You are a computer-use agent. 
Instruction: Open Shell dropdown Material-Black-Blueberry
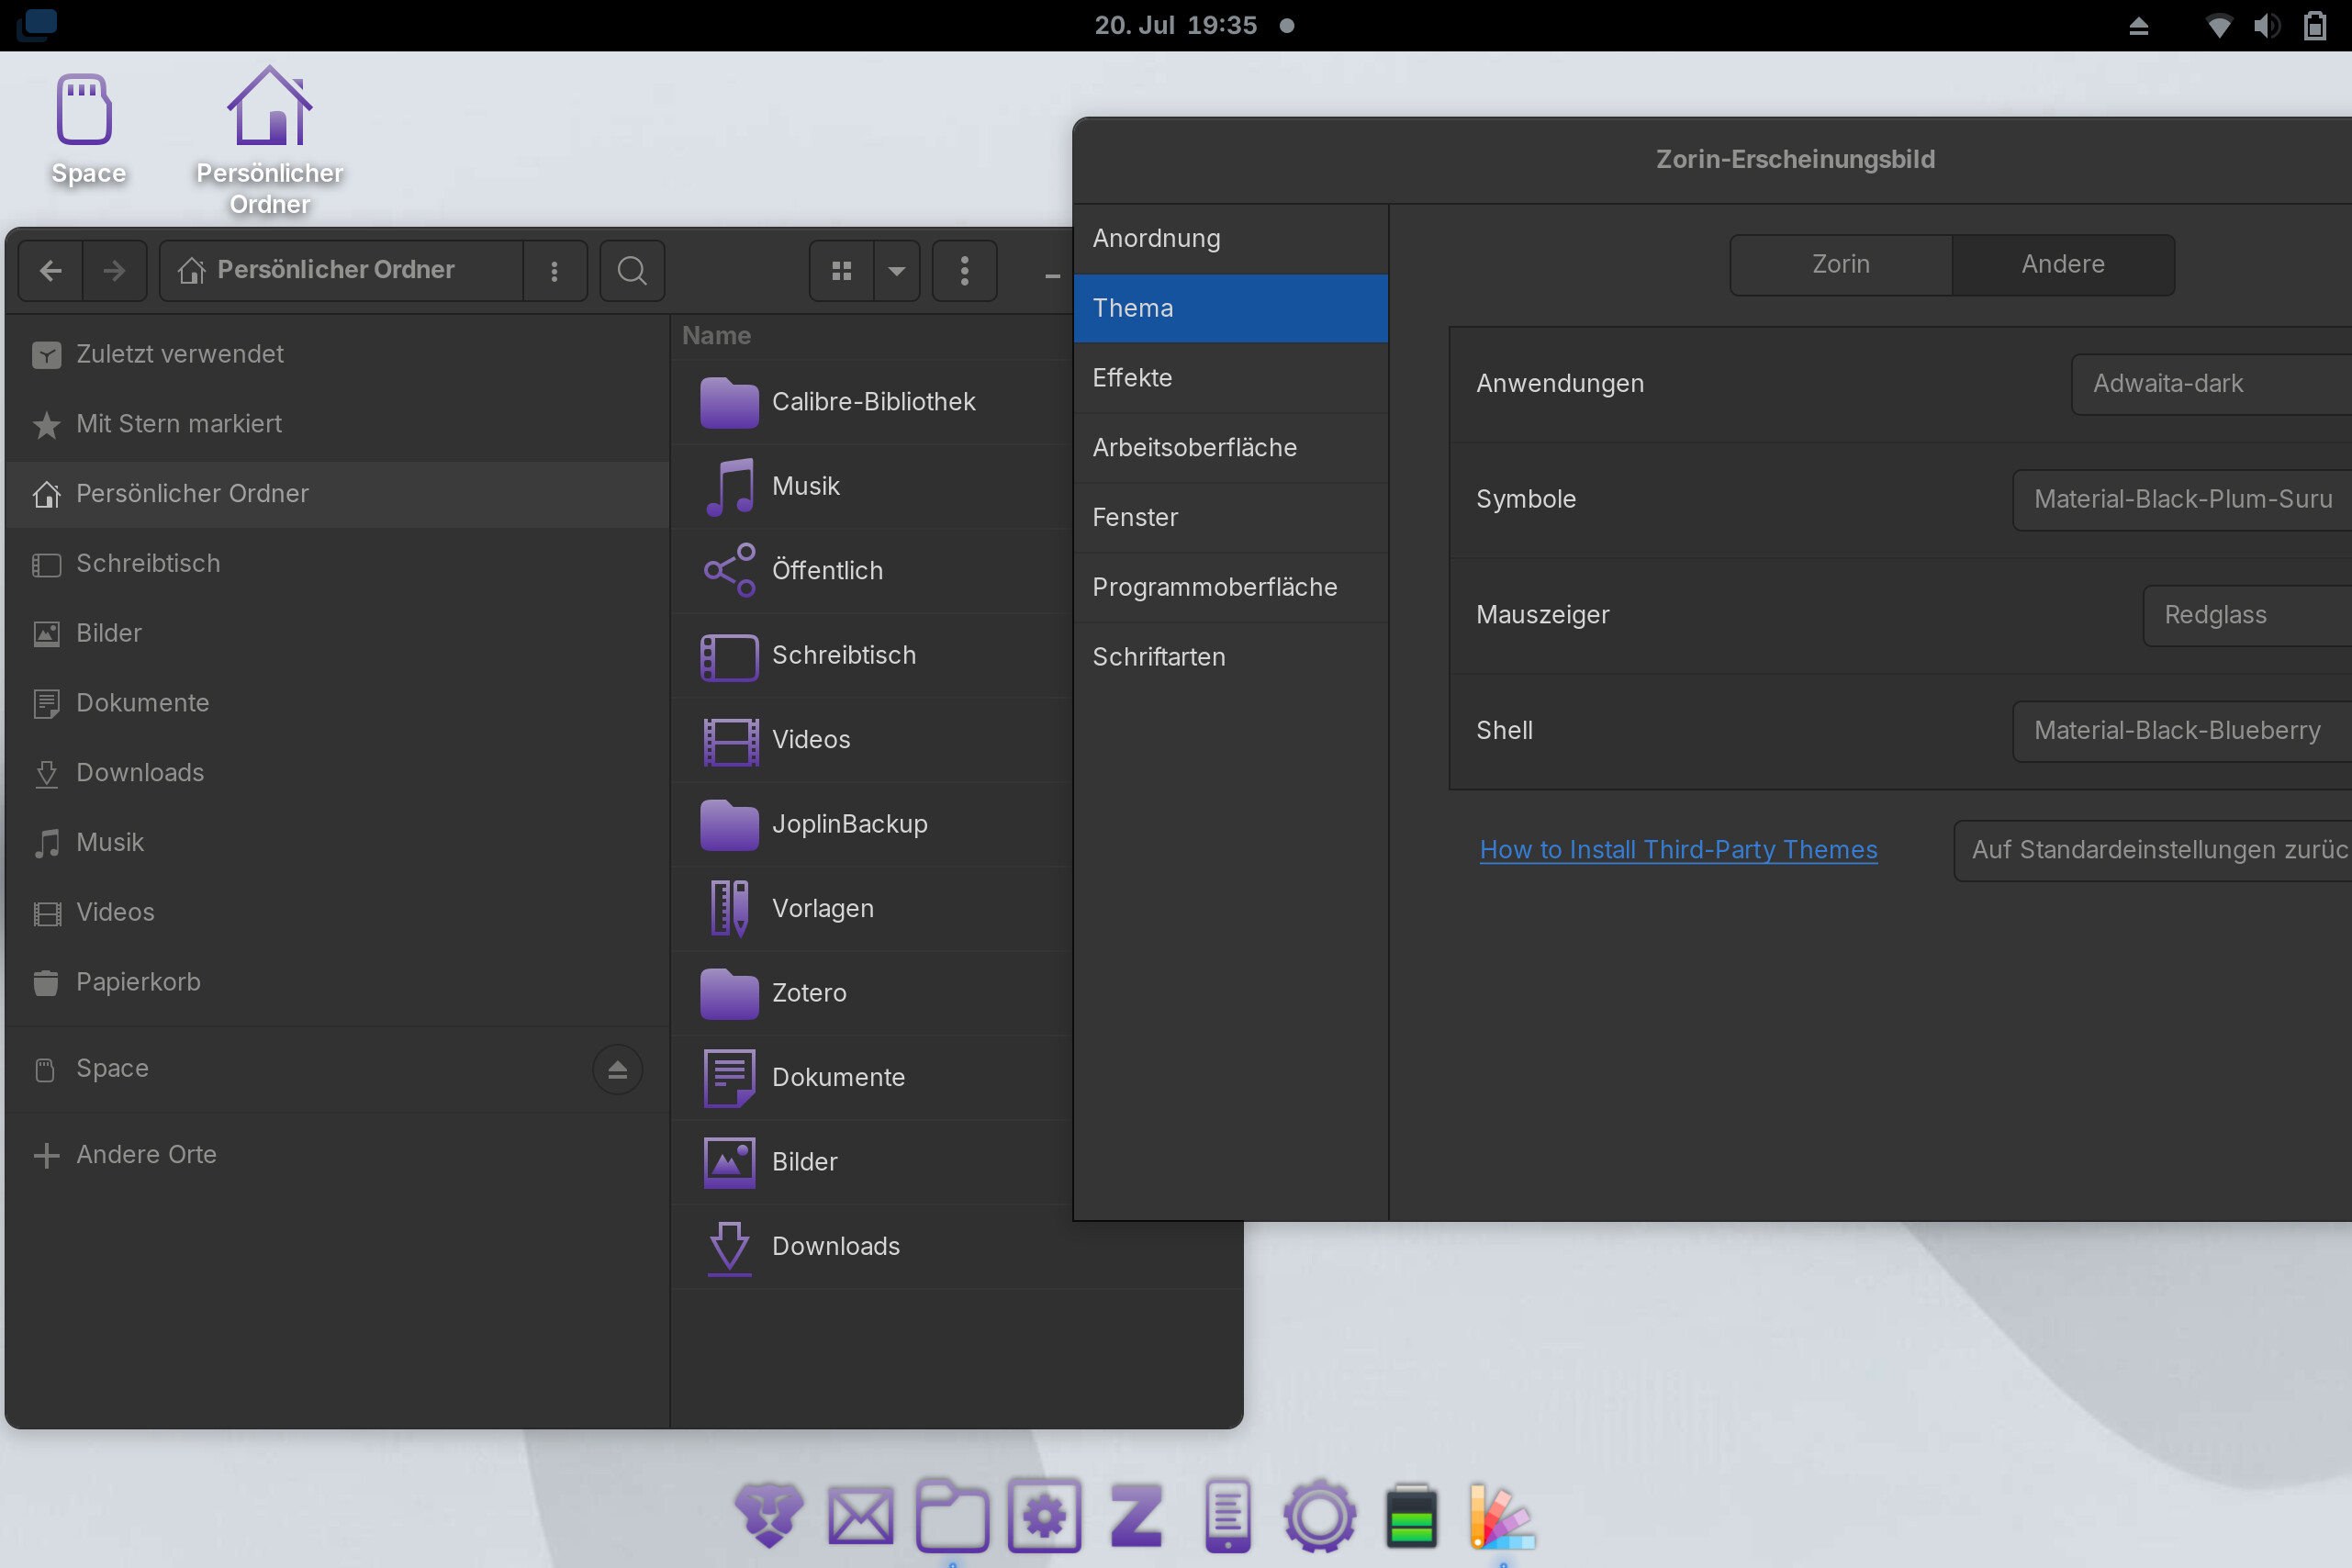point(2182,731)
